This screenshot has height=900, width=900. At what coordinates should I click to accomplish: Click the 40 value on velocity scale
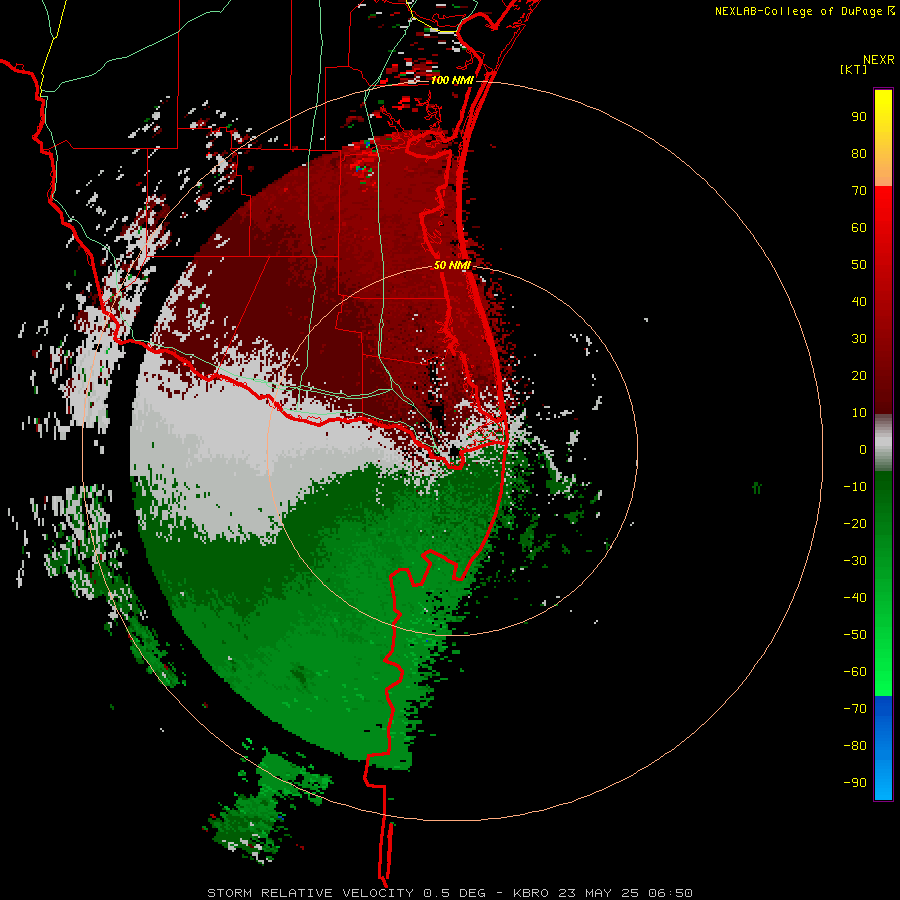[859, 301]
